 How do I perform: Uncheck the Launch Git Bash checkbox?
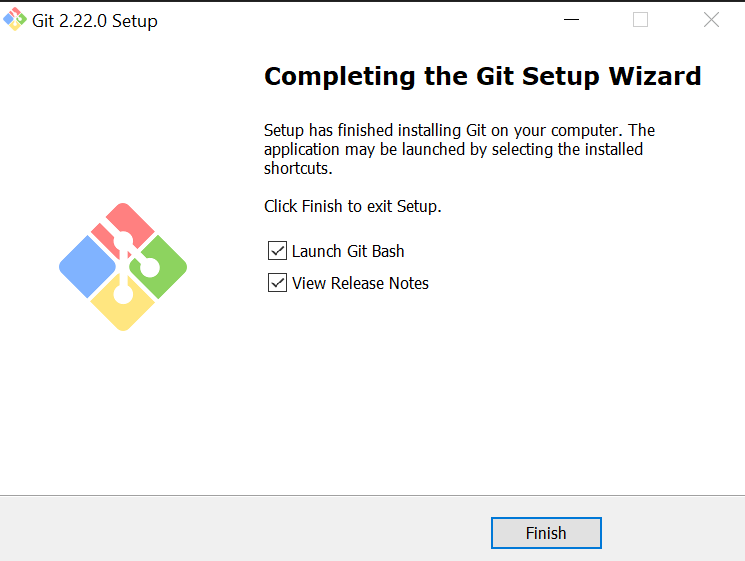(277, 251)
